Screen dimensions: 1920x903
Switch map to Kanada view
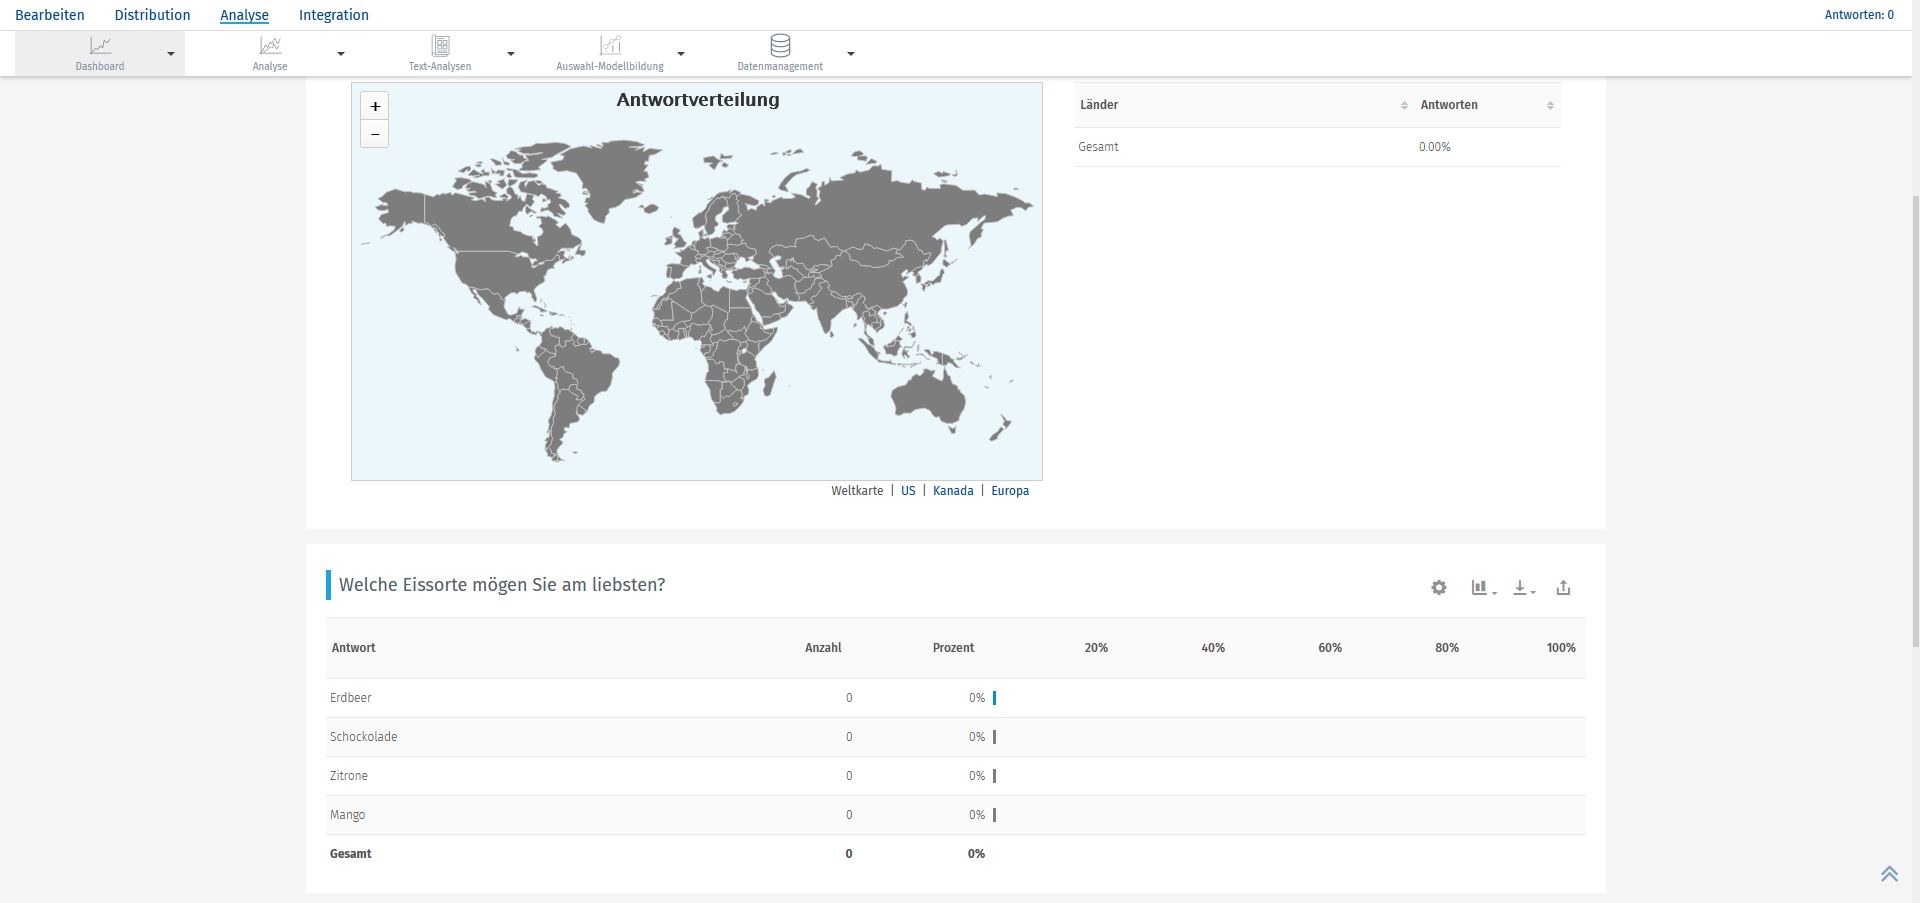pos(952,491)
